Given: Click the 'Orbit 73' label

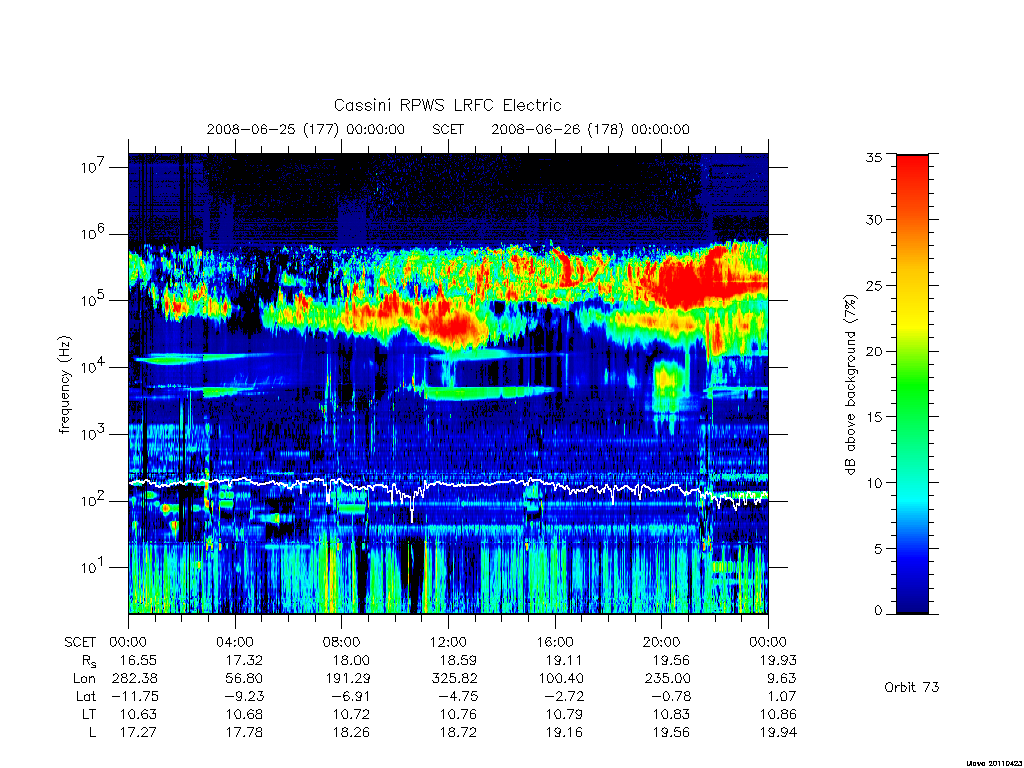Looking at the screenshot, I should pyautogui.click(x=912, y=687).
